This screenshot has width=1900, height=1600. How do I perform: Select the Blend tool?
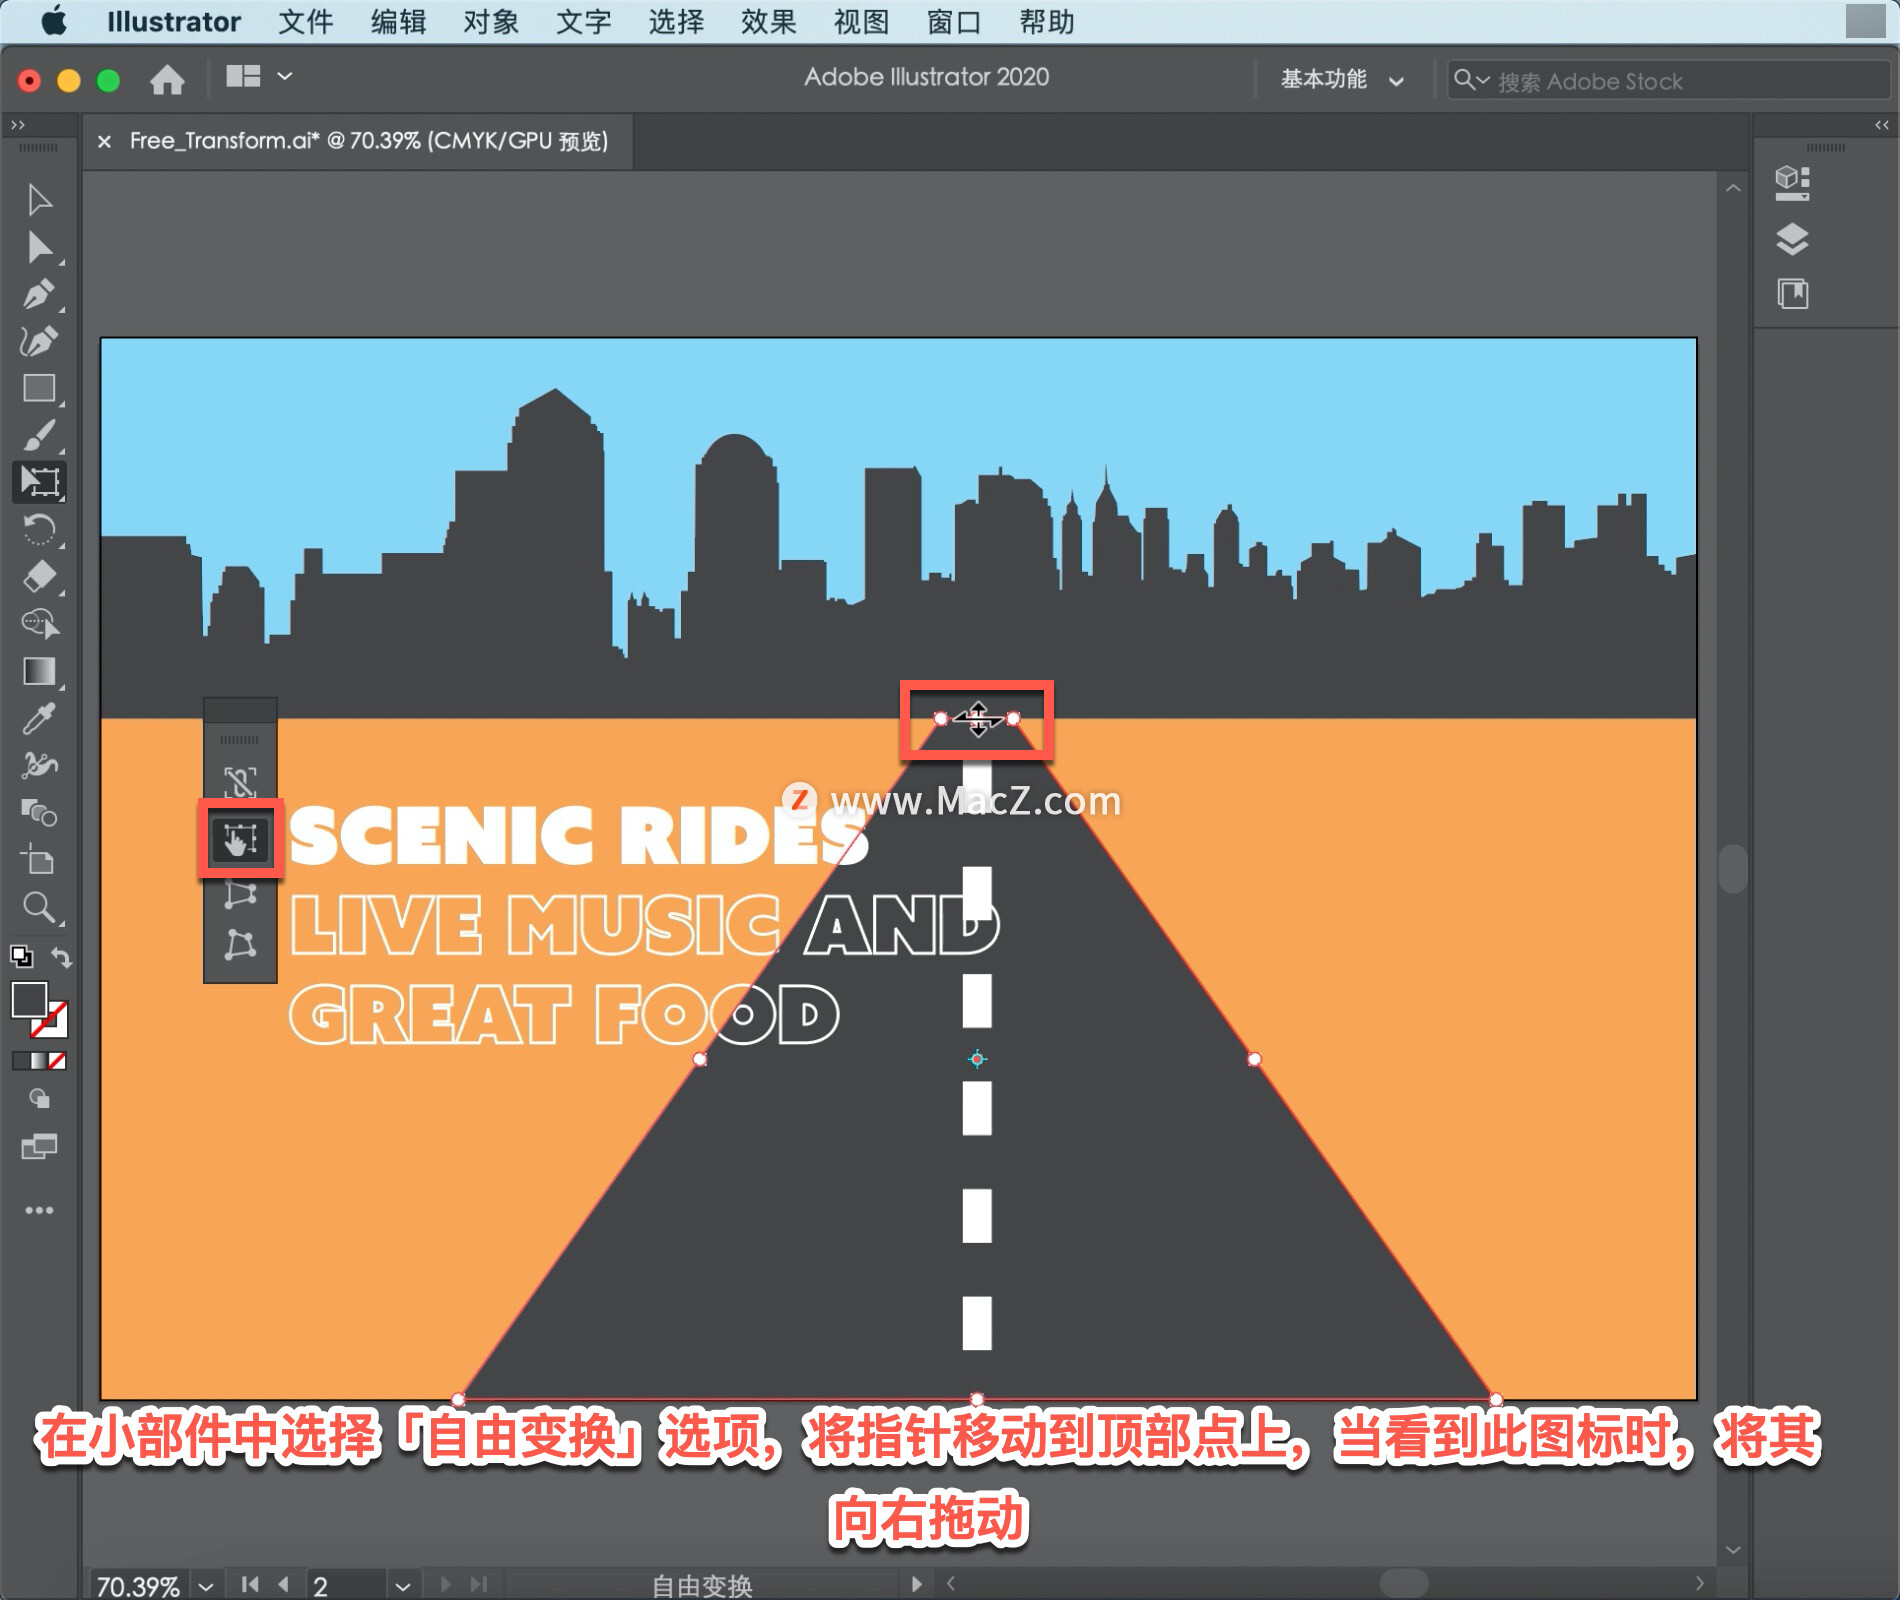point(39,813)
